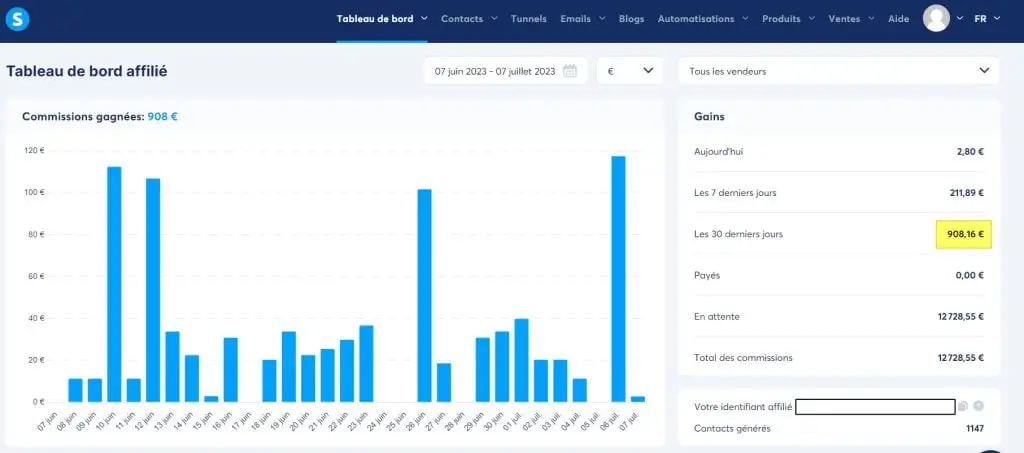Expand the Emails menu chevron
This screenshot has height=453, width=1024.
coord(601,18)
